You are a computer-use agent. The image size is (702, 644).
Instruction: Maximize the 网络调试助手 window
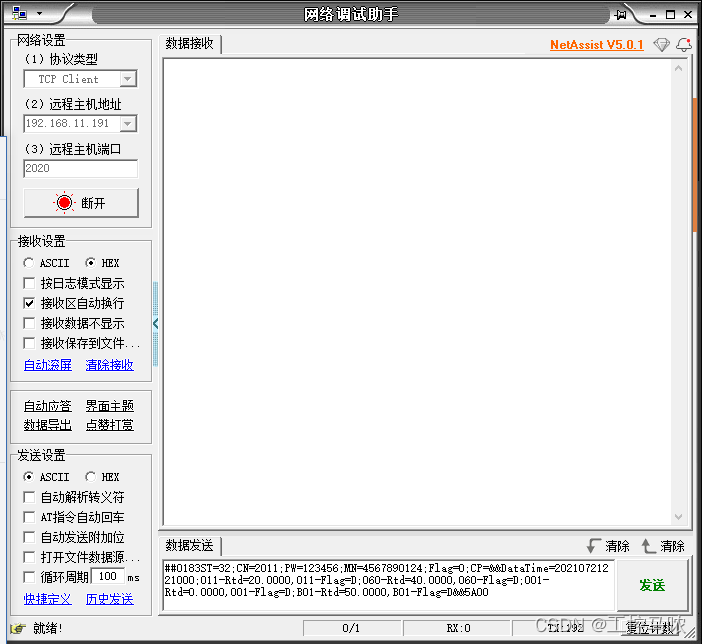671,15
